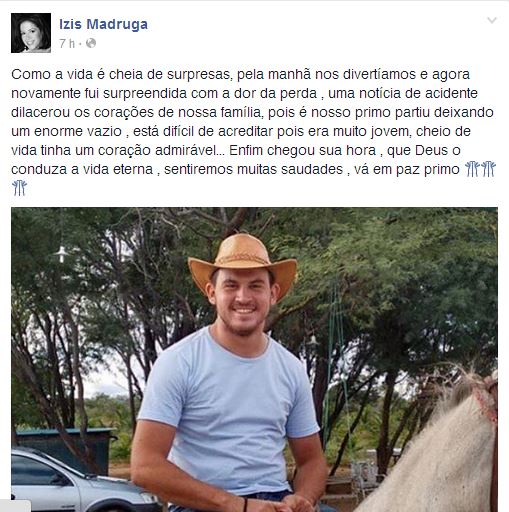Click the globe public privacy icon
Viewport: 509px width, 512px height.
click(91, 43)
